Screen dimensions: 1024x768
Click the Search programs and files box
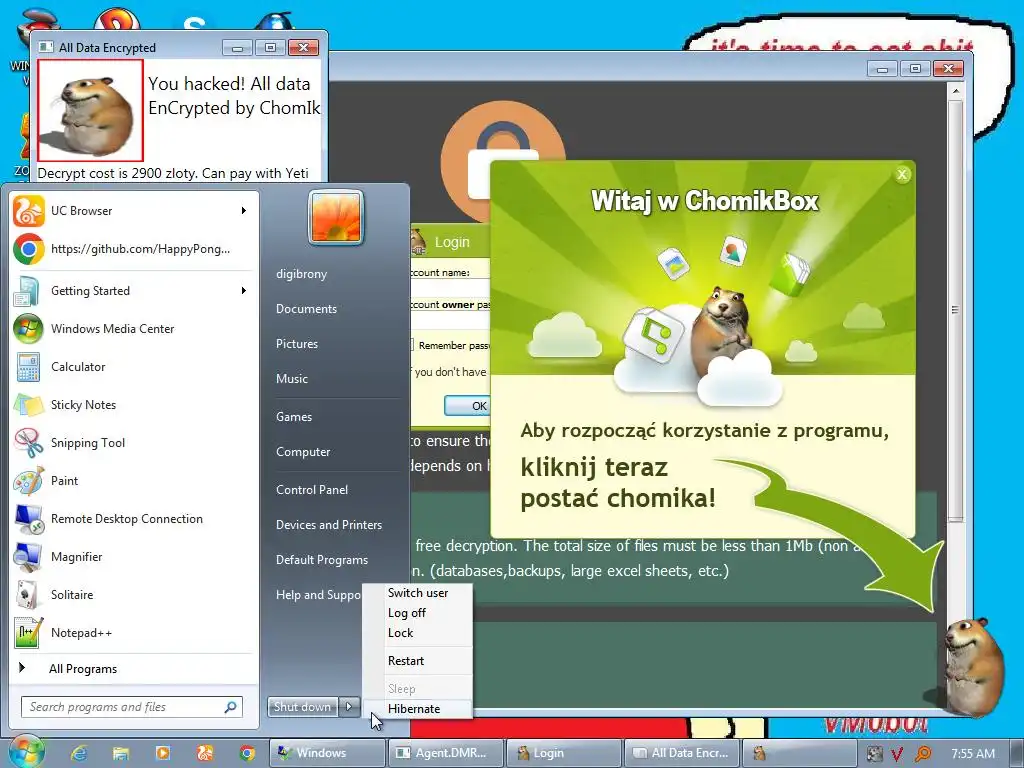pos(132,707)
